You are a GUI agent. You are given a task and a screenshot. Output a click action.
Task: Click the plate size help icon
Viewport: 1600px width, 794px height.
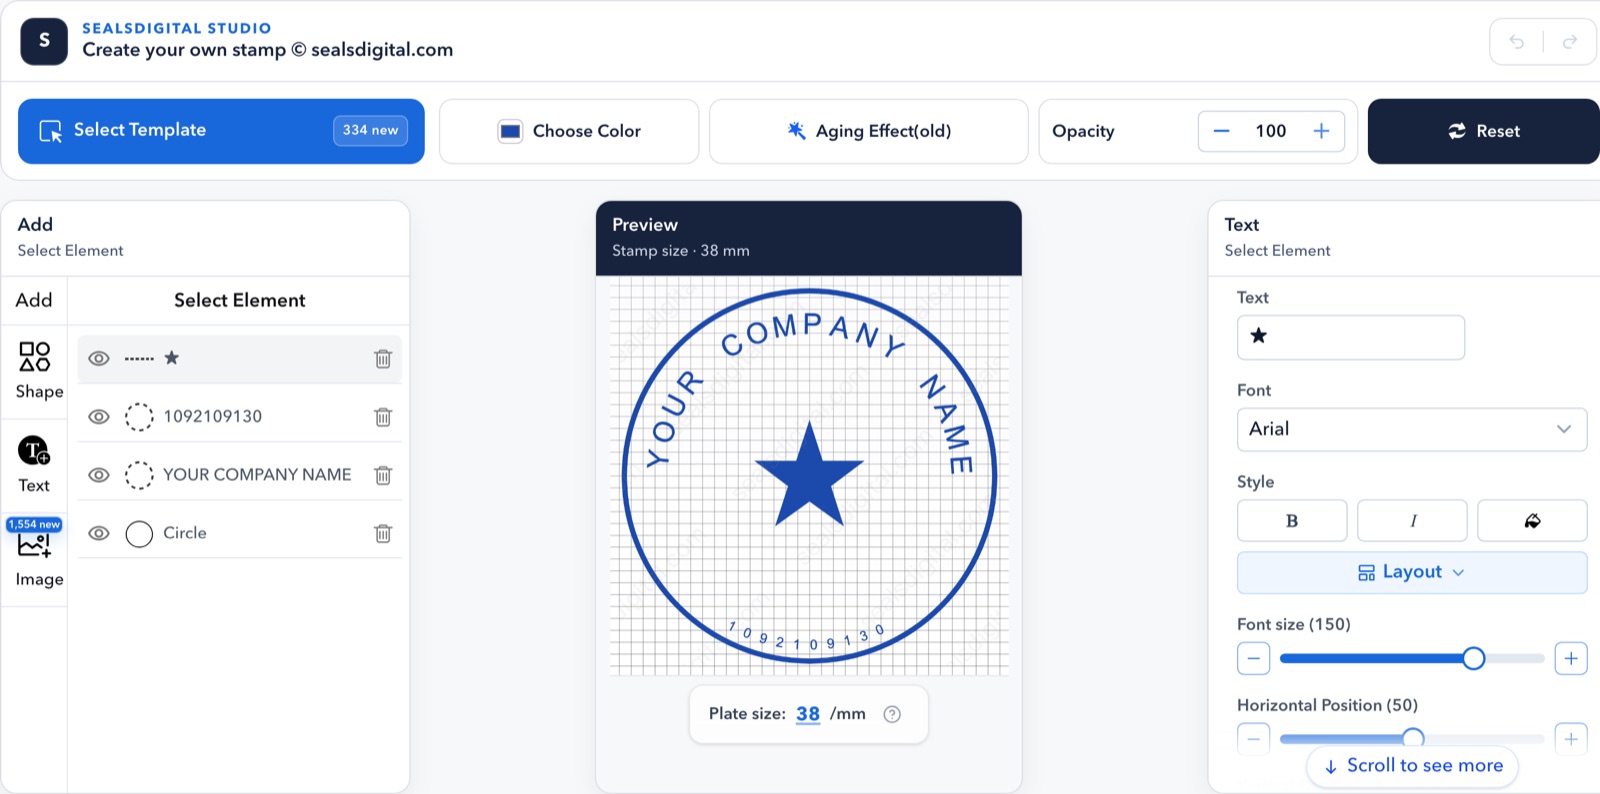[892, 714]
